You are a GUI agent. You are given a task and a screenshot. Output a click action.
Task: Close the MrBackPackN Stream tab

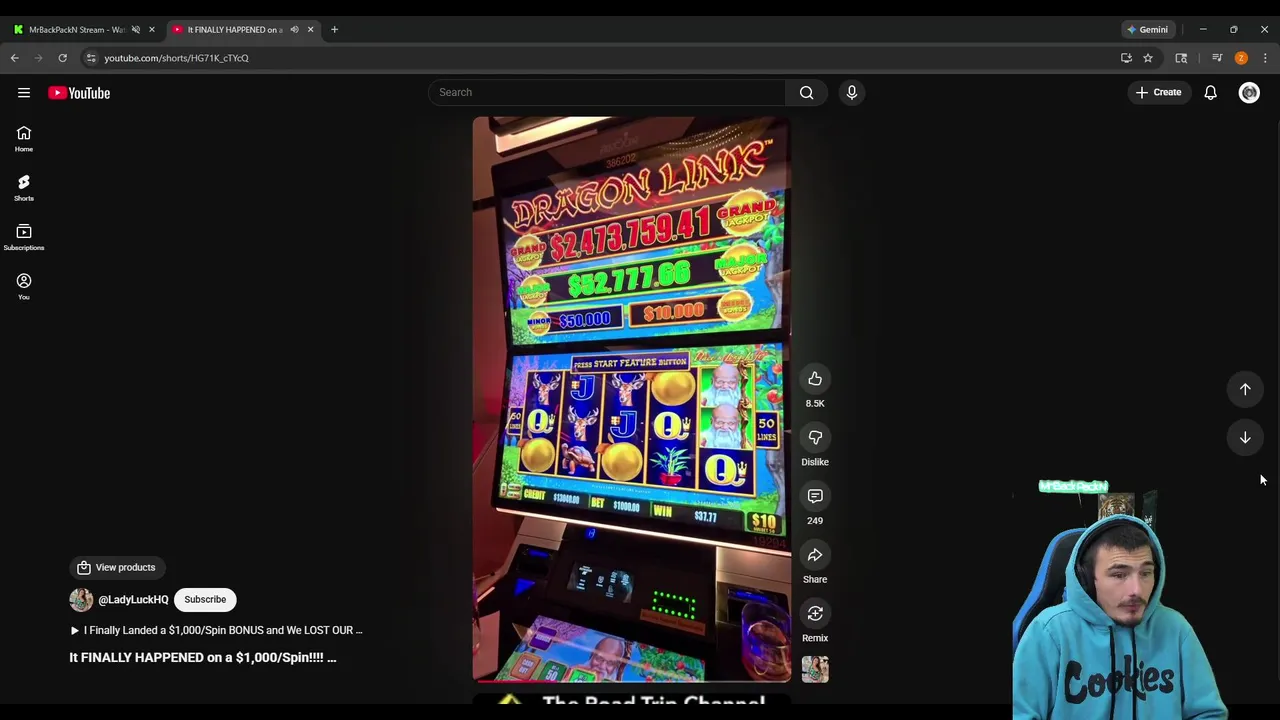(x=152, y=30)
